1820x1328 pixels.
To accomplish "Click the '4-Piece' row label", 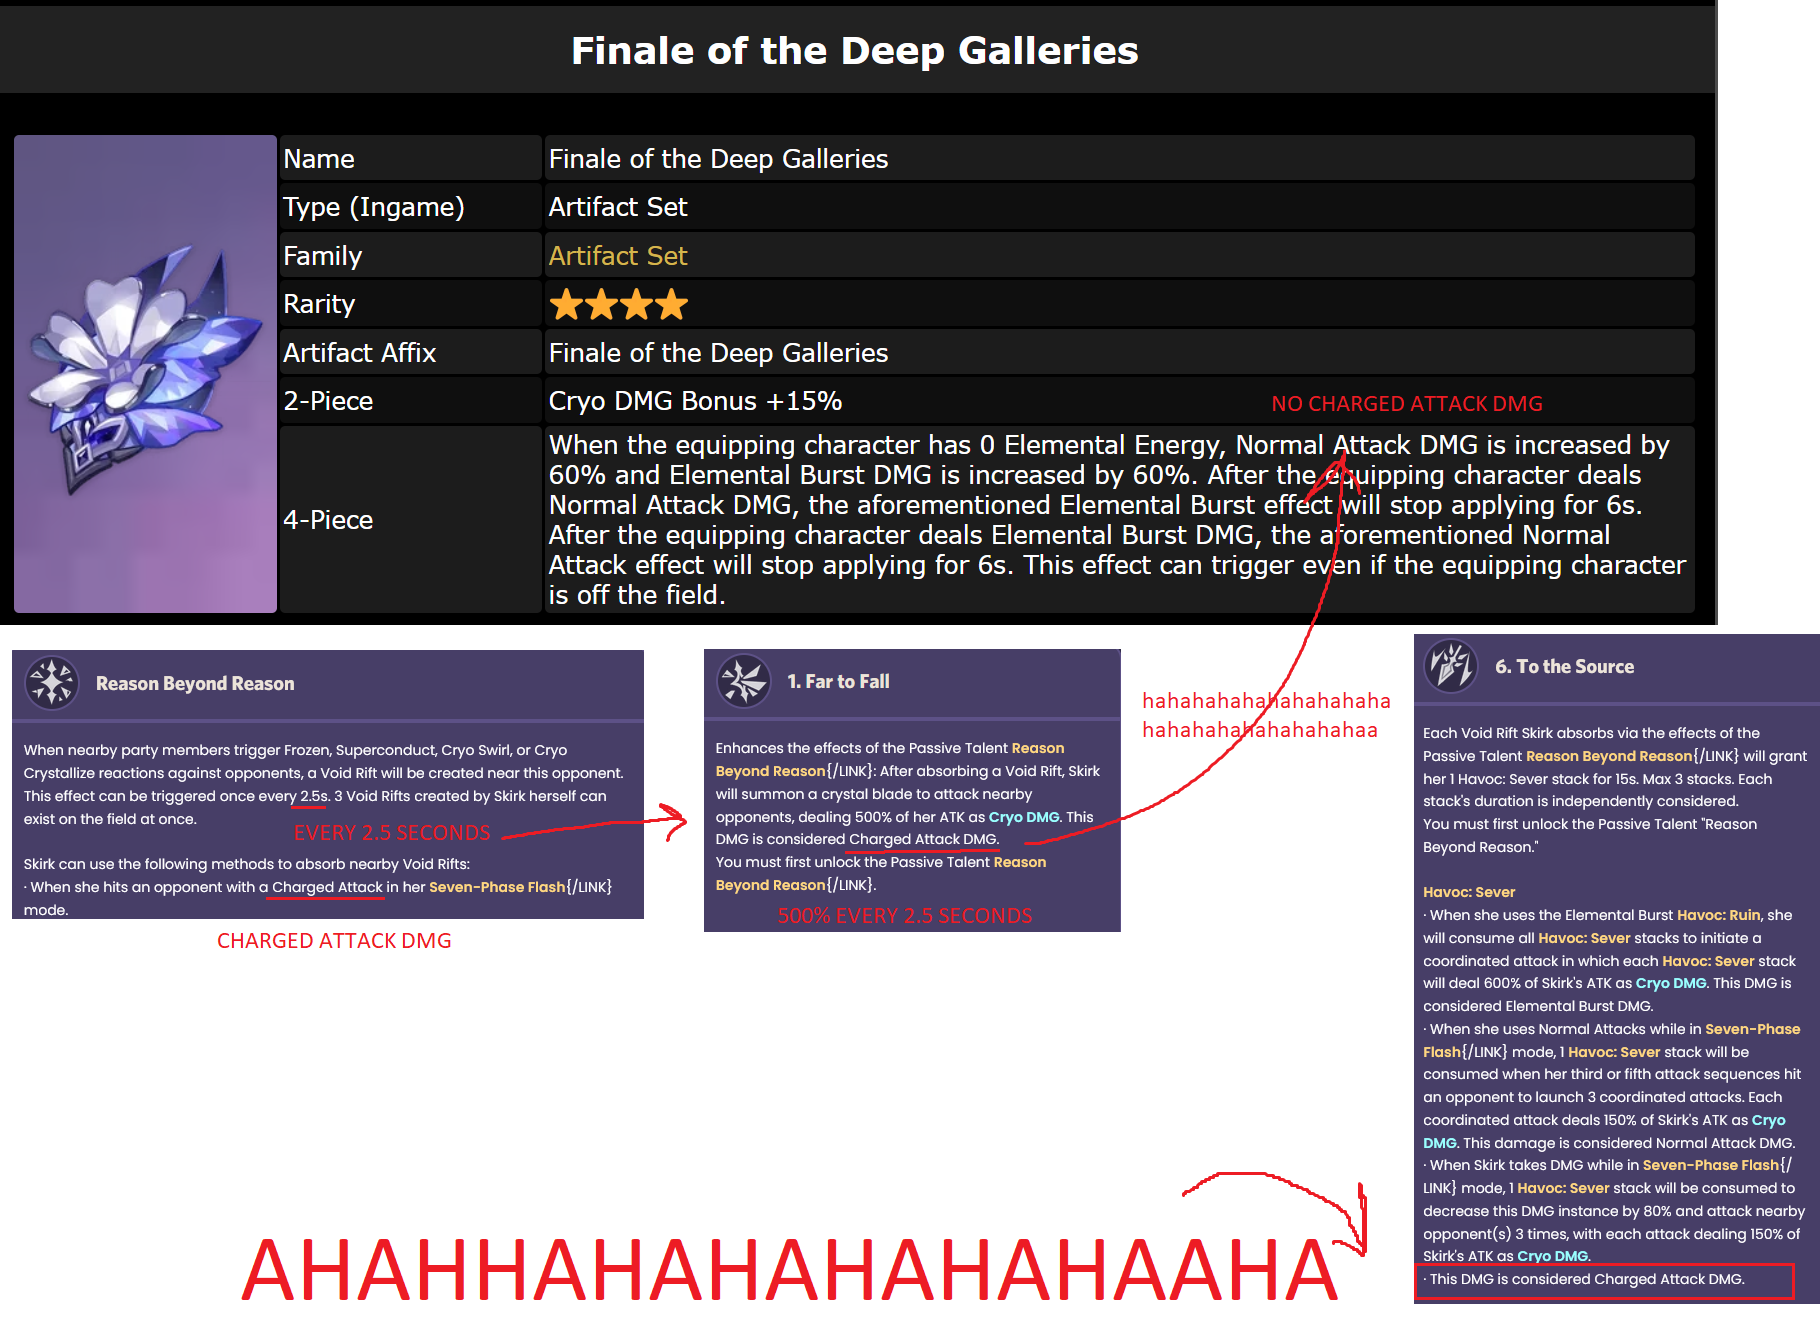I will (328, 520).
